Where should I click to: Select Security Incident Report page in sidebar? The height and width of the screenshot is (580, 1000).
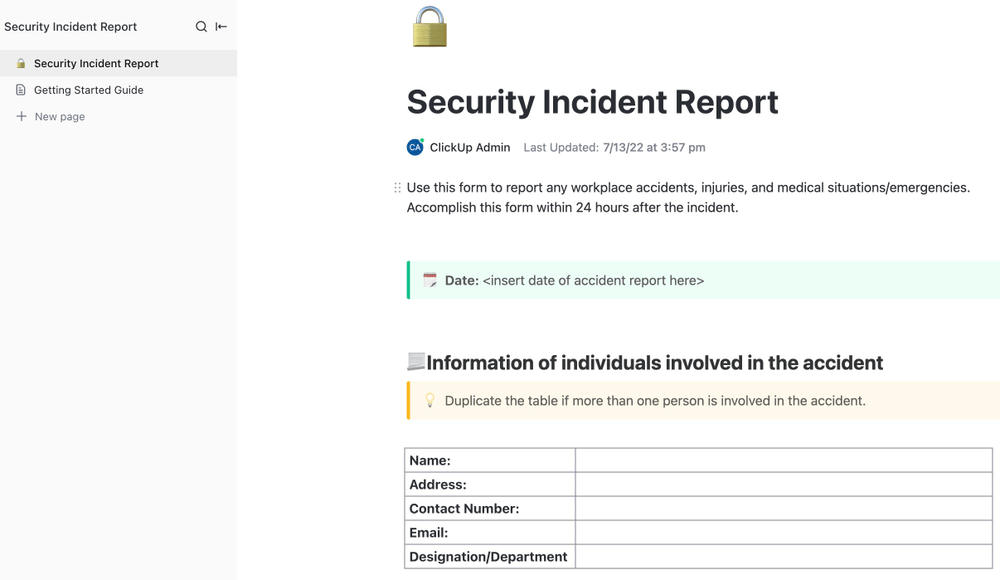click(96, 63)
